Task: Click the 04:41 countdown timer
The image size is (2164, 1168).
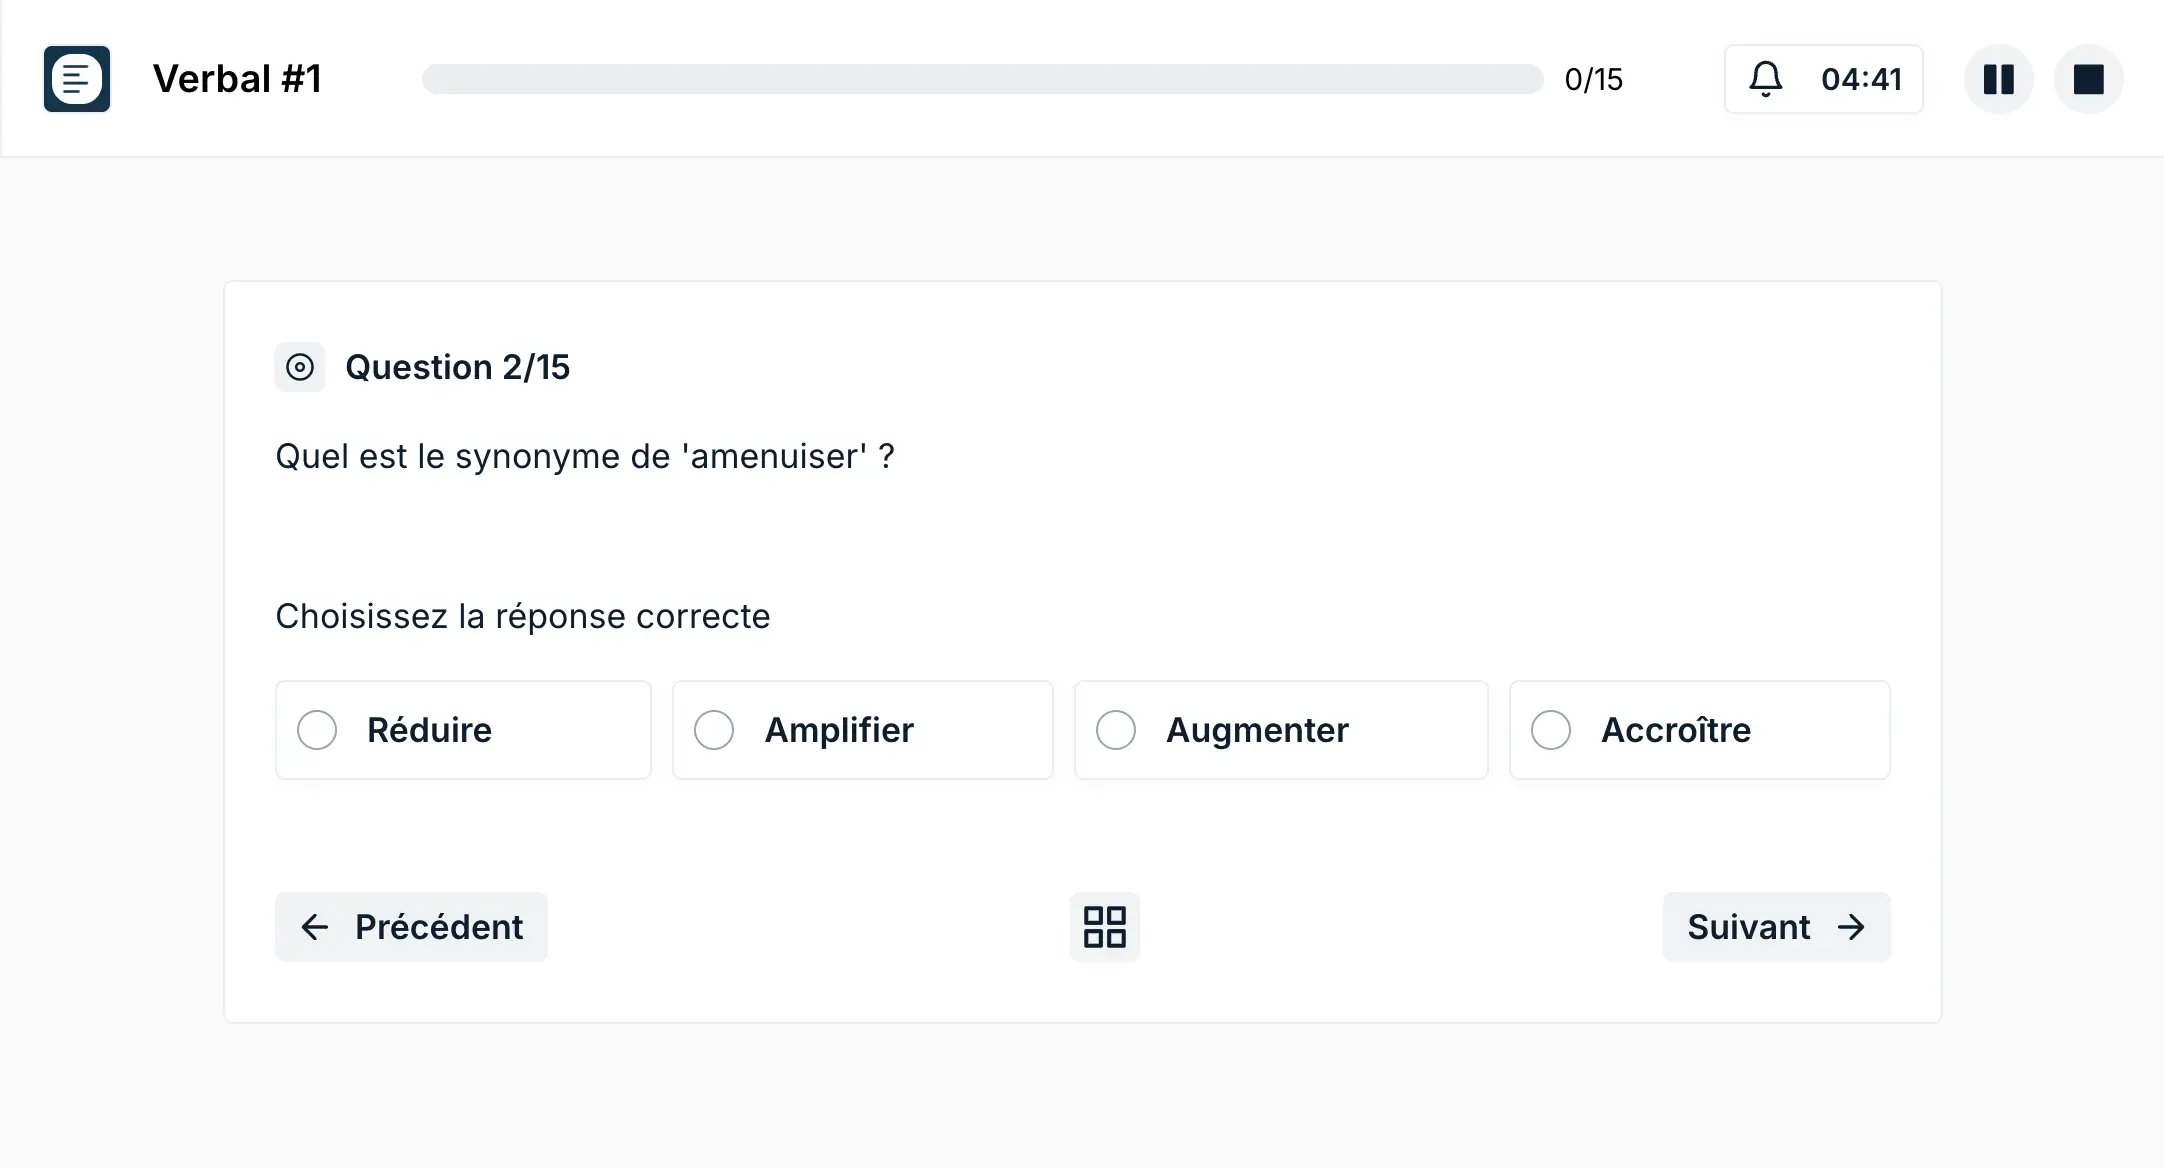Action: pyautogui.click(x=1862, y=79)
